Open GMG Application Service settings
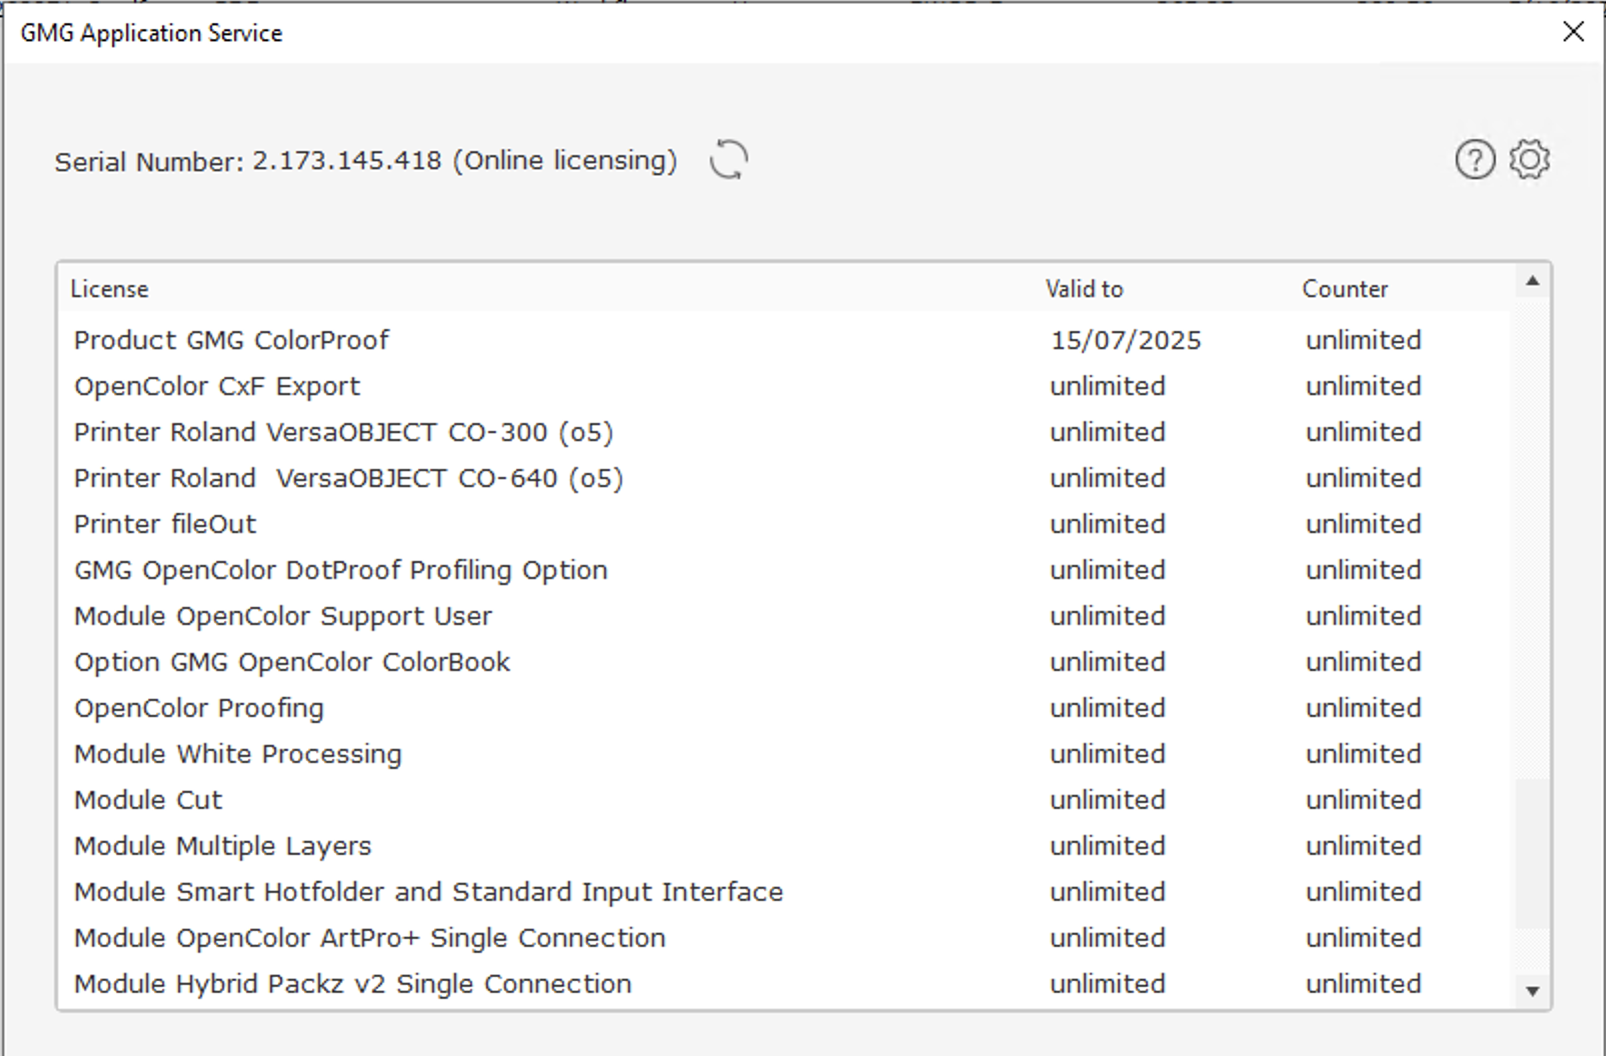The width and height of the screenshot is (1606, 1056). 1530,159
